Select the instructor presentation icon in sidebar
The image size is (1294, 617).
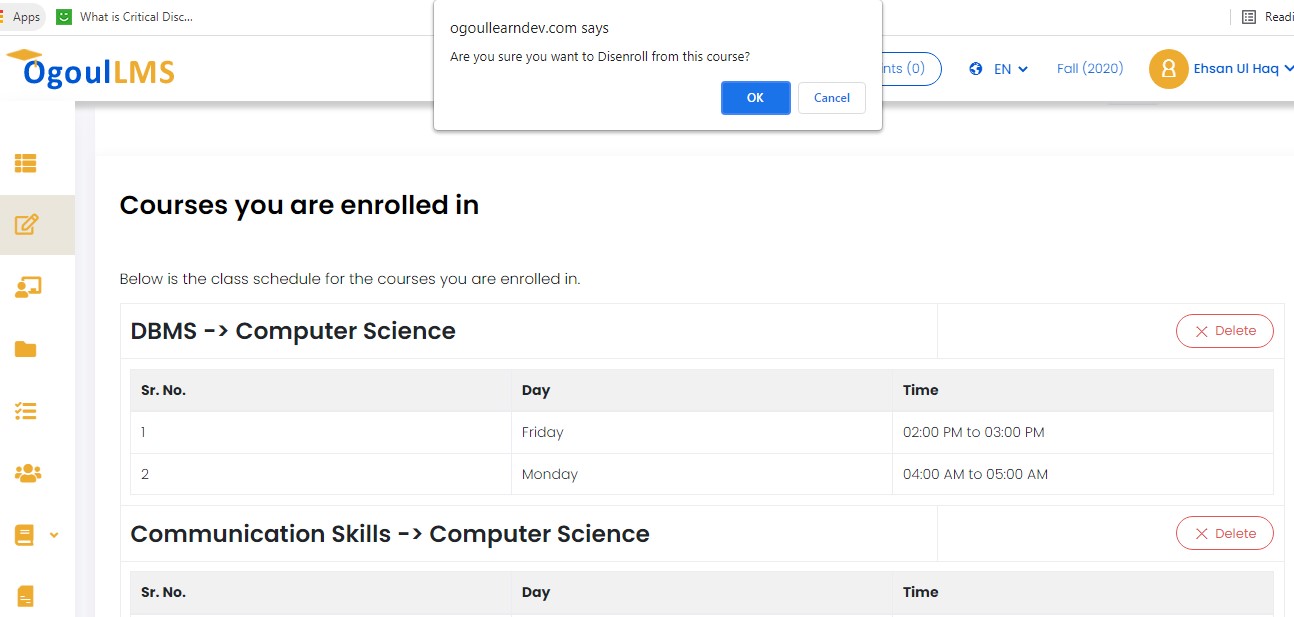pos(27,287)
